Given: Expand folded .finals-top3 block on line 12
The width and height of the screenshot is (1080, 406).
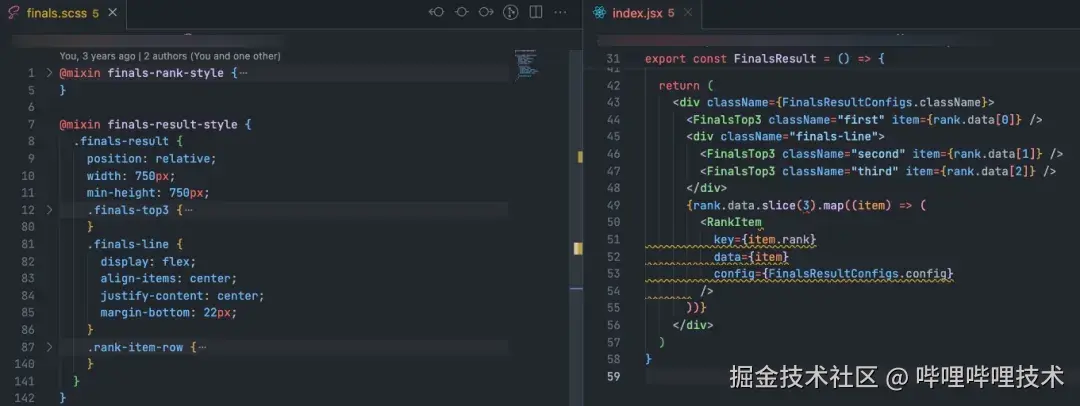Looking at the screenshot, I should tap(49, 210).
